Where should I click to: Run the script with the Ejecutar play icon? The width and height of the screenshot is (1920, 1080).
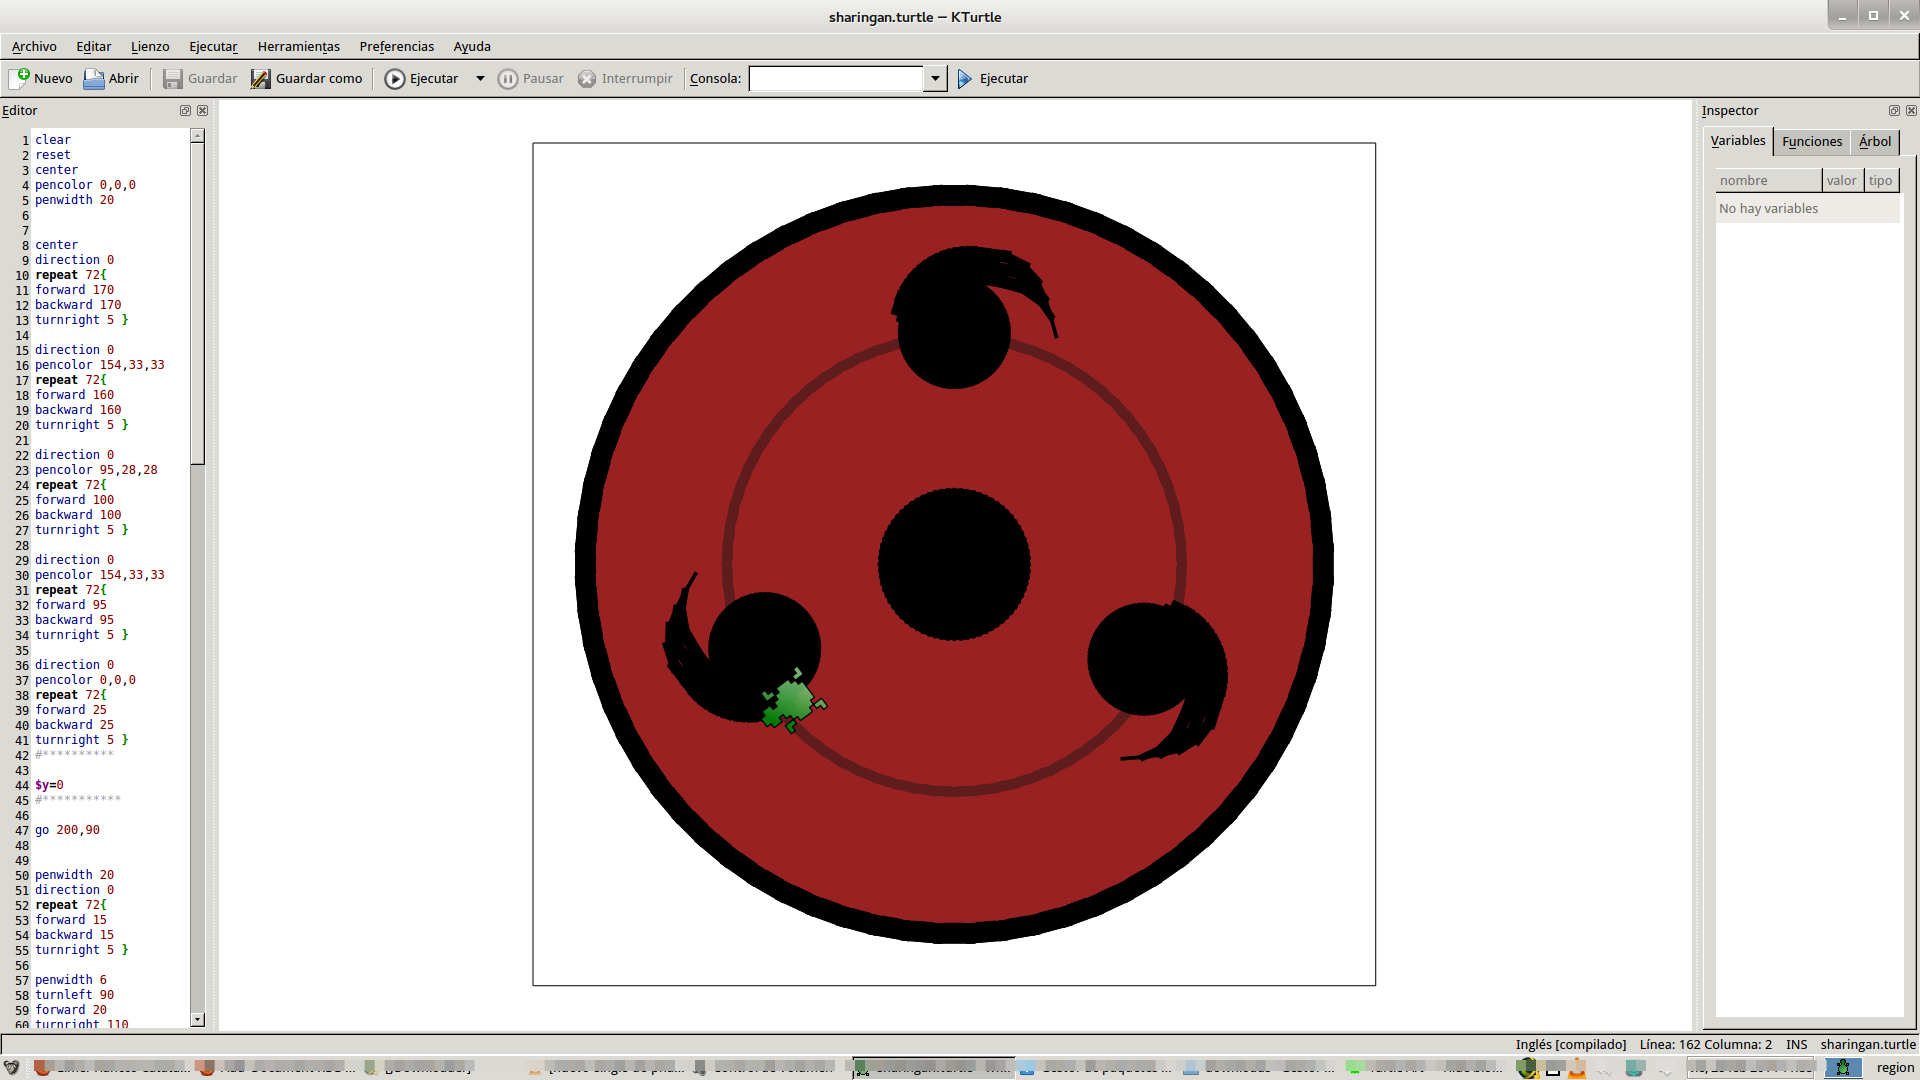coord(395,78)
